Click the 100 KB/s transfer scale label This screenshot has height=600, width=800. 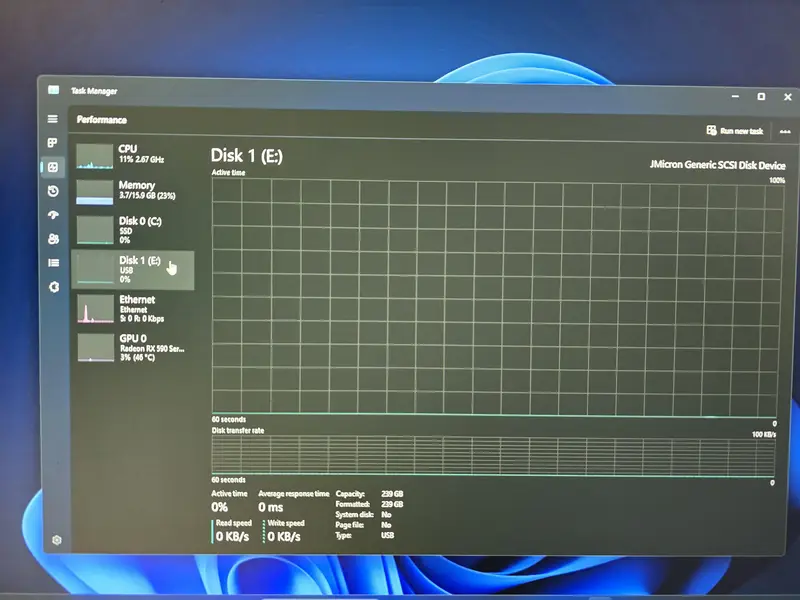coord(764,434)
